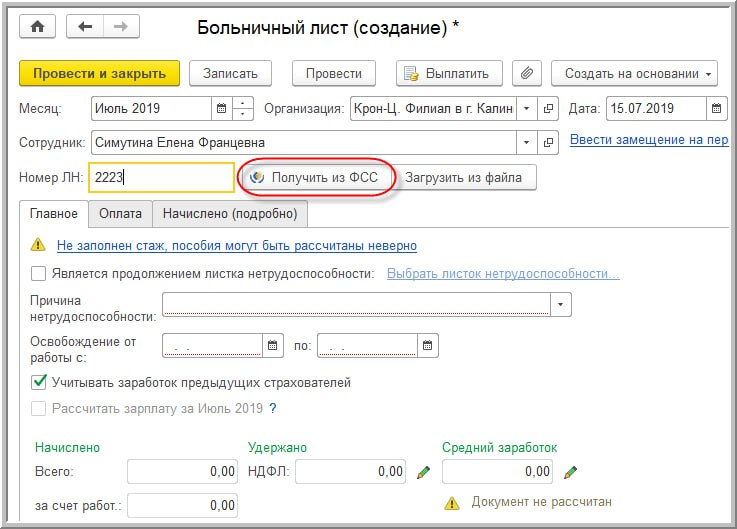Click the Средний заработок amount field
Screen dimensions: 737x529
point(497,472)
